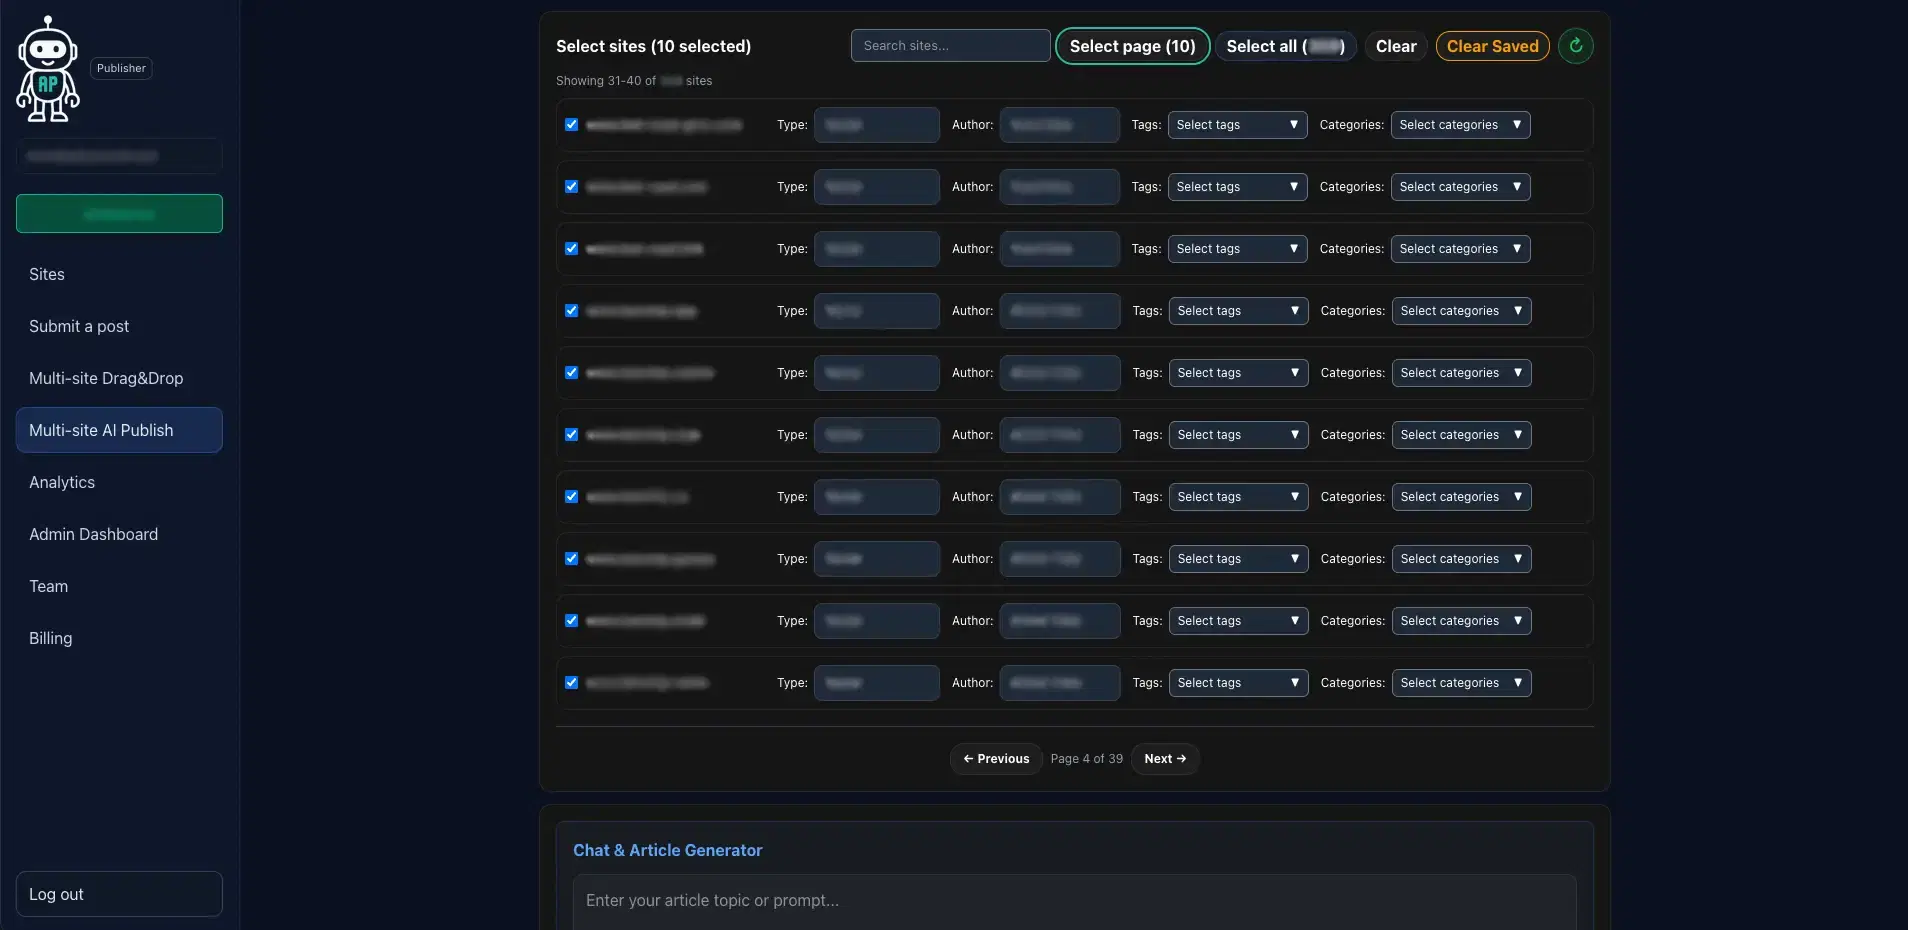1908x930 pixels.
Task: Open Select tags dropdown in fourth row
Action: point(1238,311)
